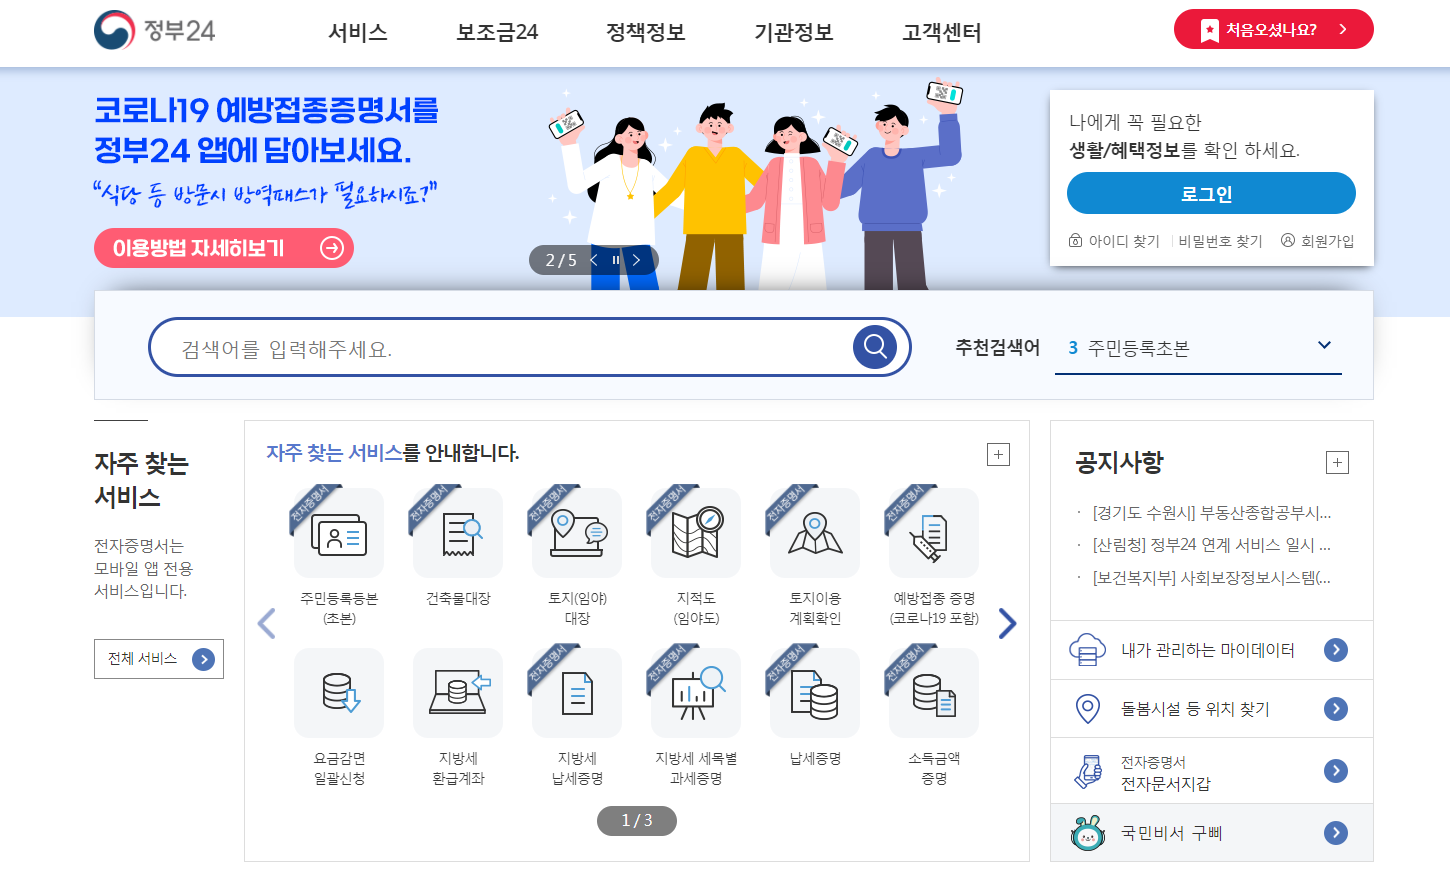
Task: Open the 정책정보 menu
Action: coord(645,32)
